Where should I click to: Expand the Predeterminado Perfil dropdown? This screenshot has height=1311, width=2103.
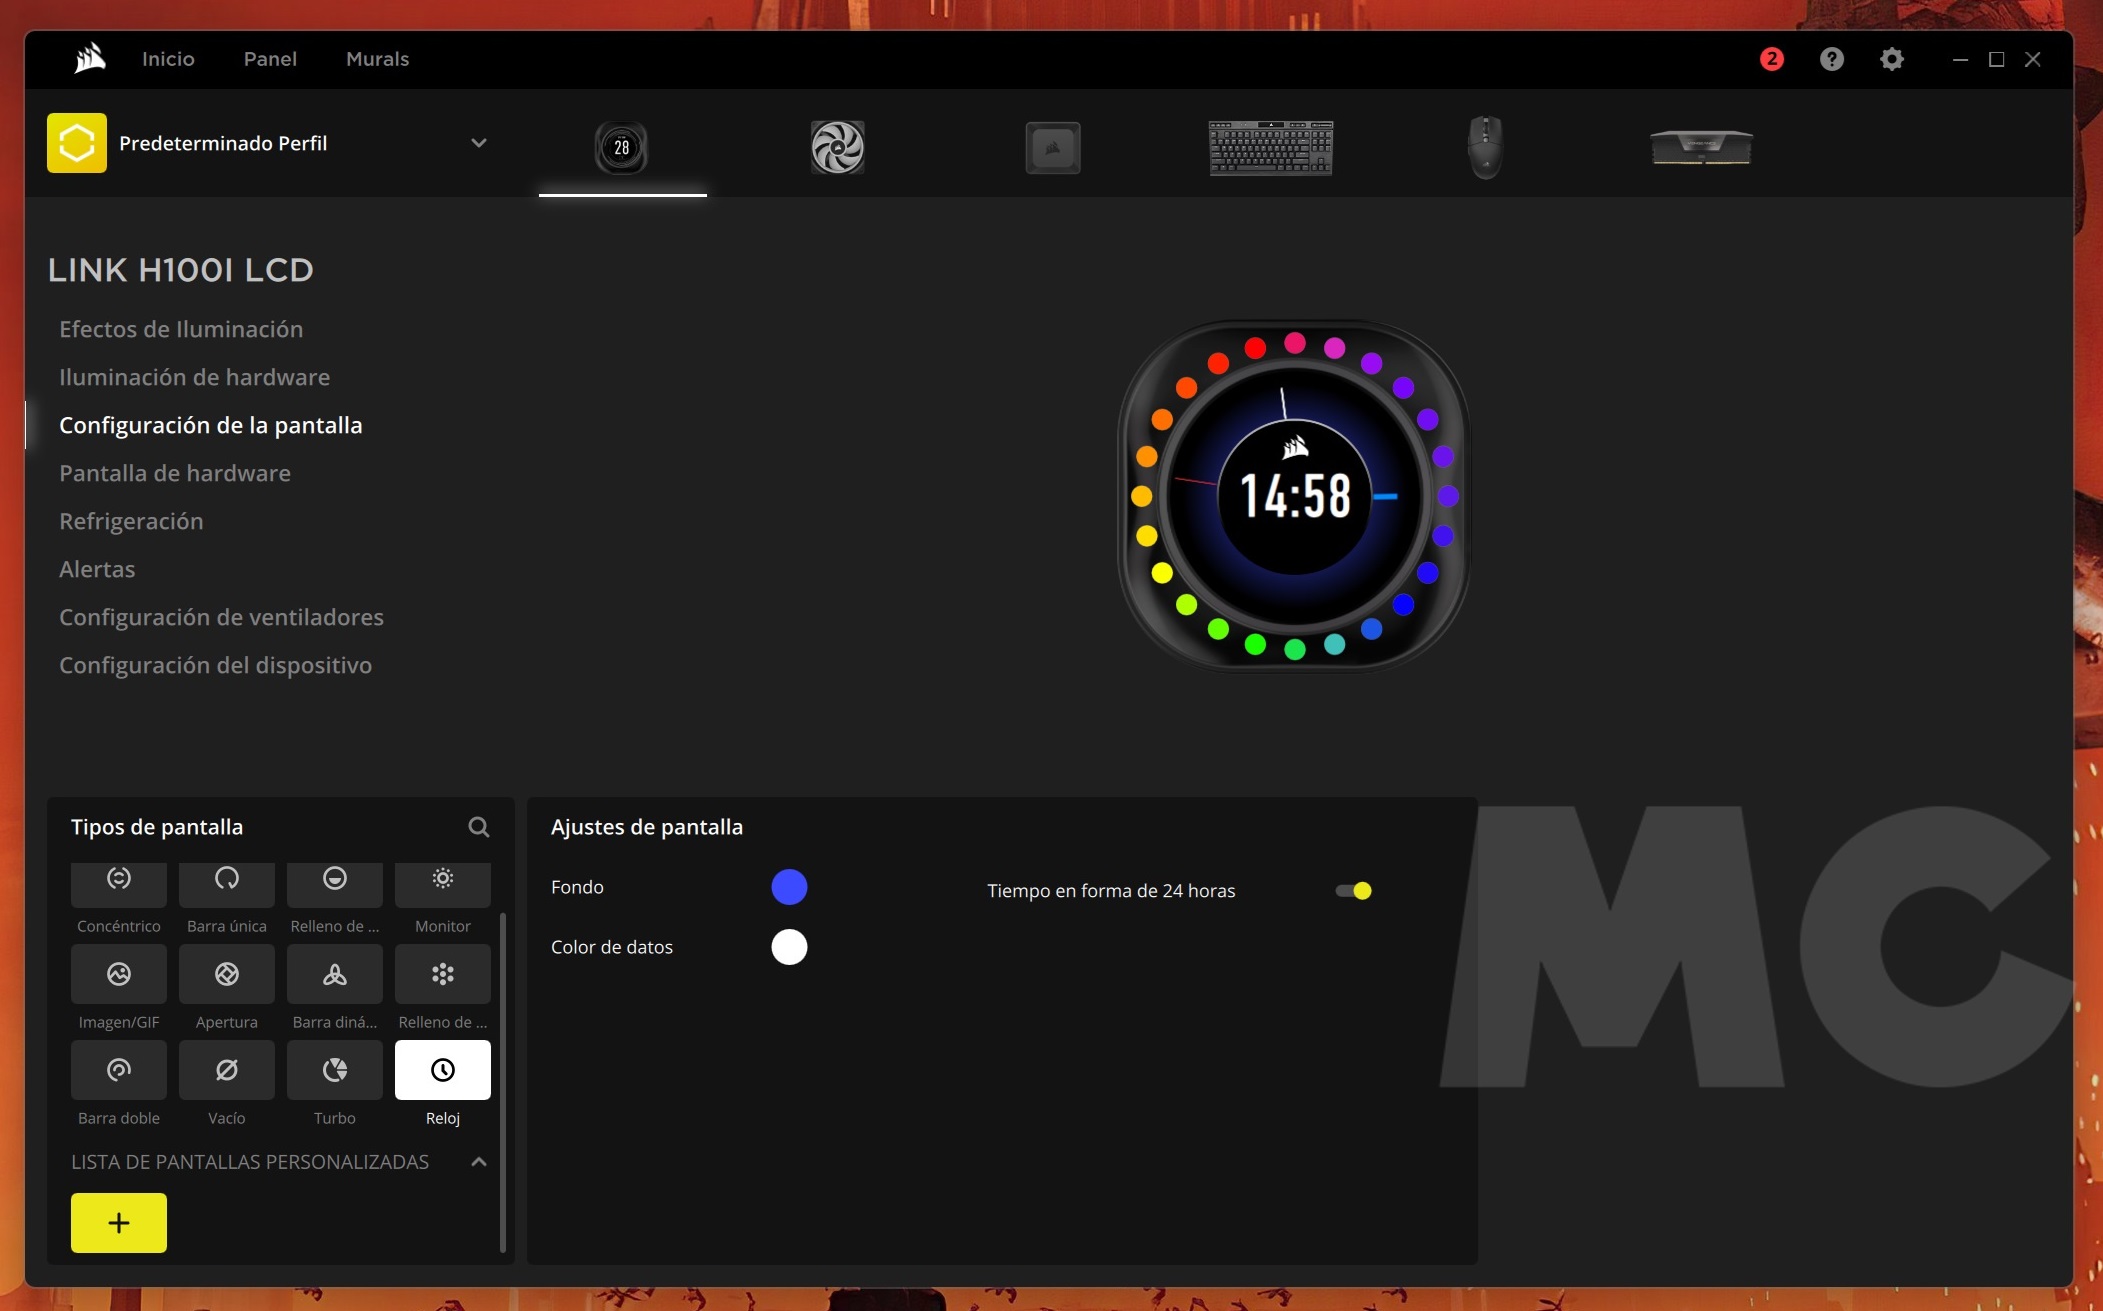[479, 143]
